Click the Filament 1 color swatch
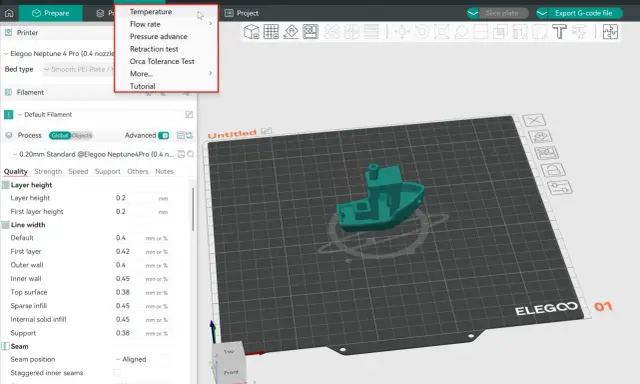This screenshot has height=384, width=640. [x=9, y=115]
